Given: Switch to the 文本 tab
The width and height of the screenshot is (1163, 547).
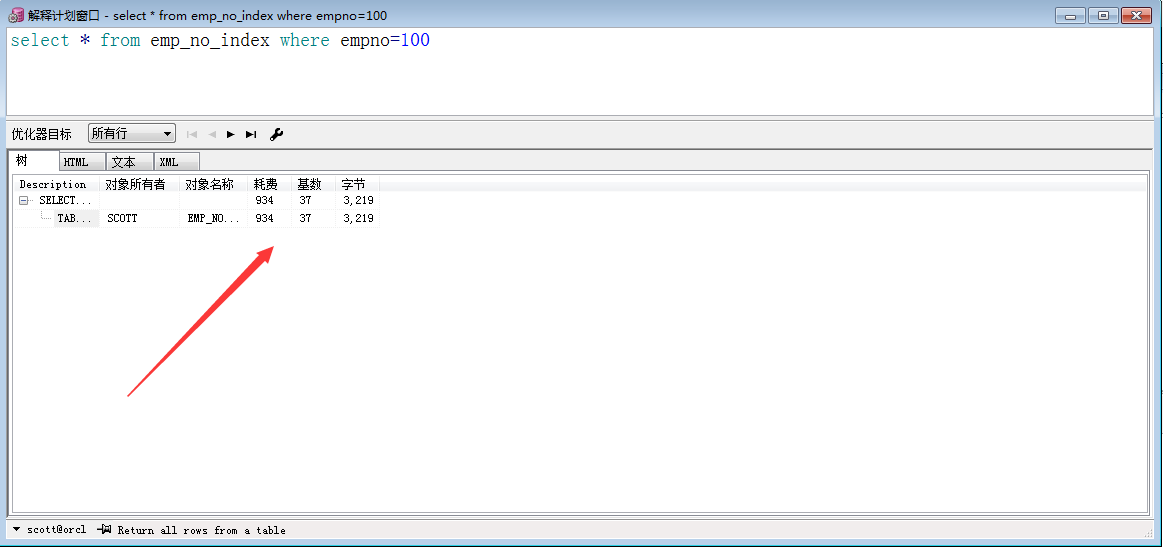Looking at the screenshot, I should tap(130, 162).
